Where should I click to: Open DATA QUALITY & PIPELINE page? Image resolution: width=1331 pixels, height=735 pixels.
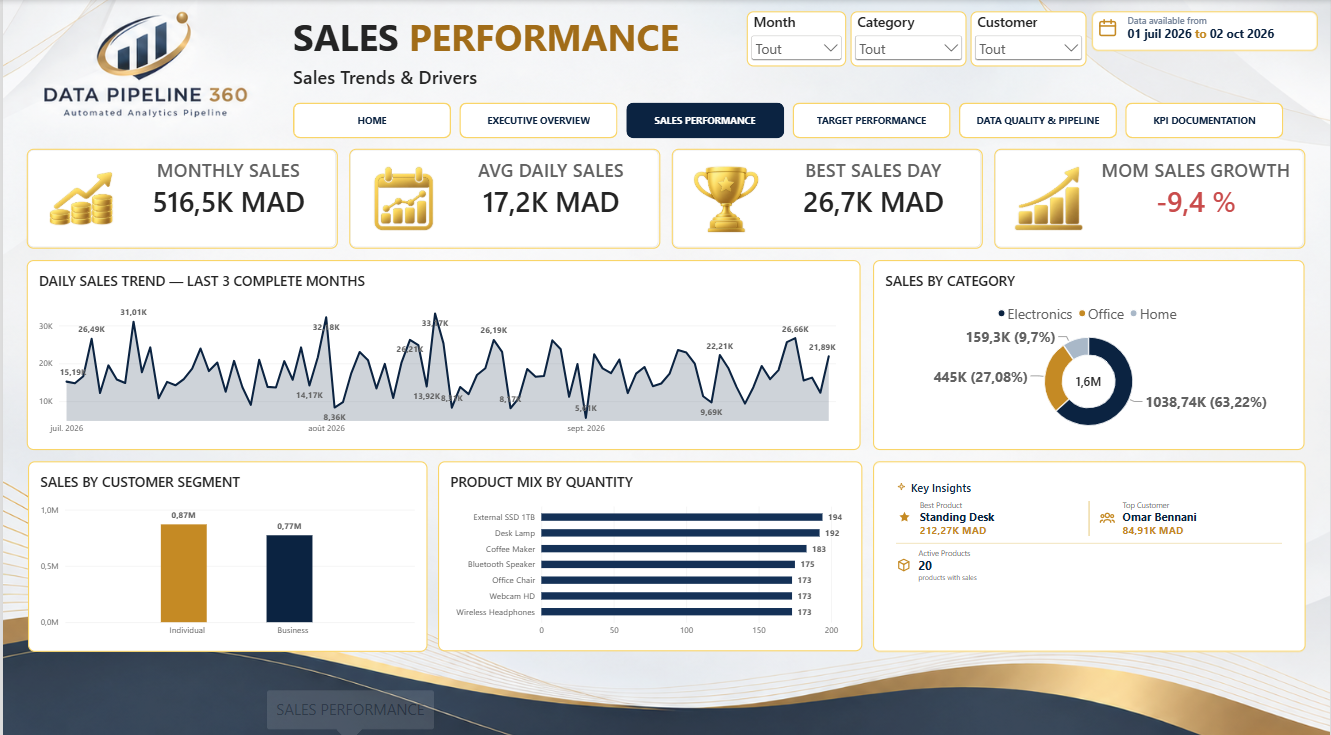pos(1038,120)
